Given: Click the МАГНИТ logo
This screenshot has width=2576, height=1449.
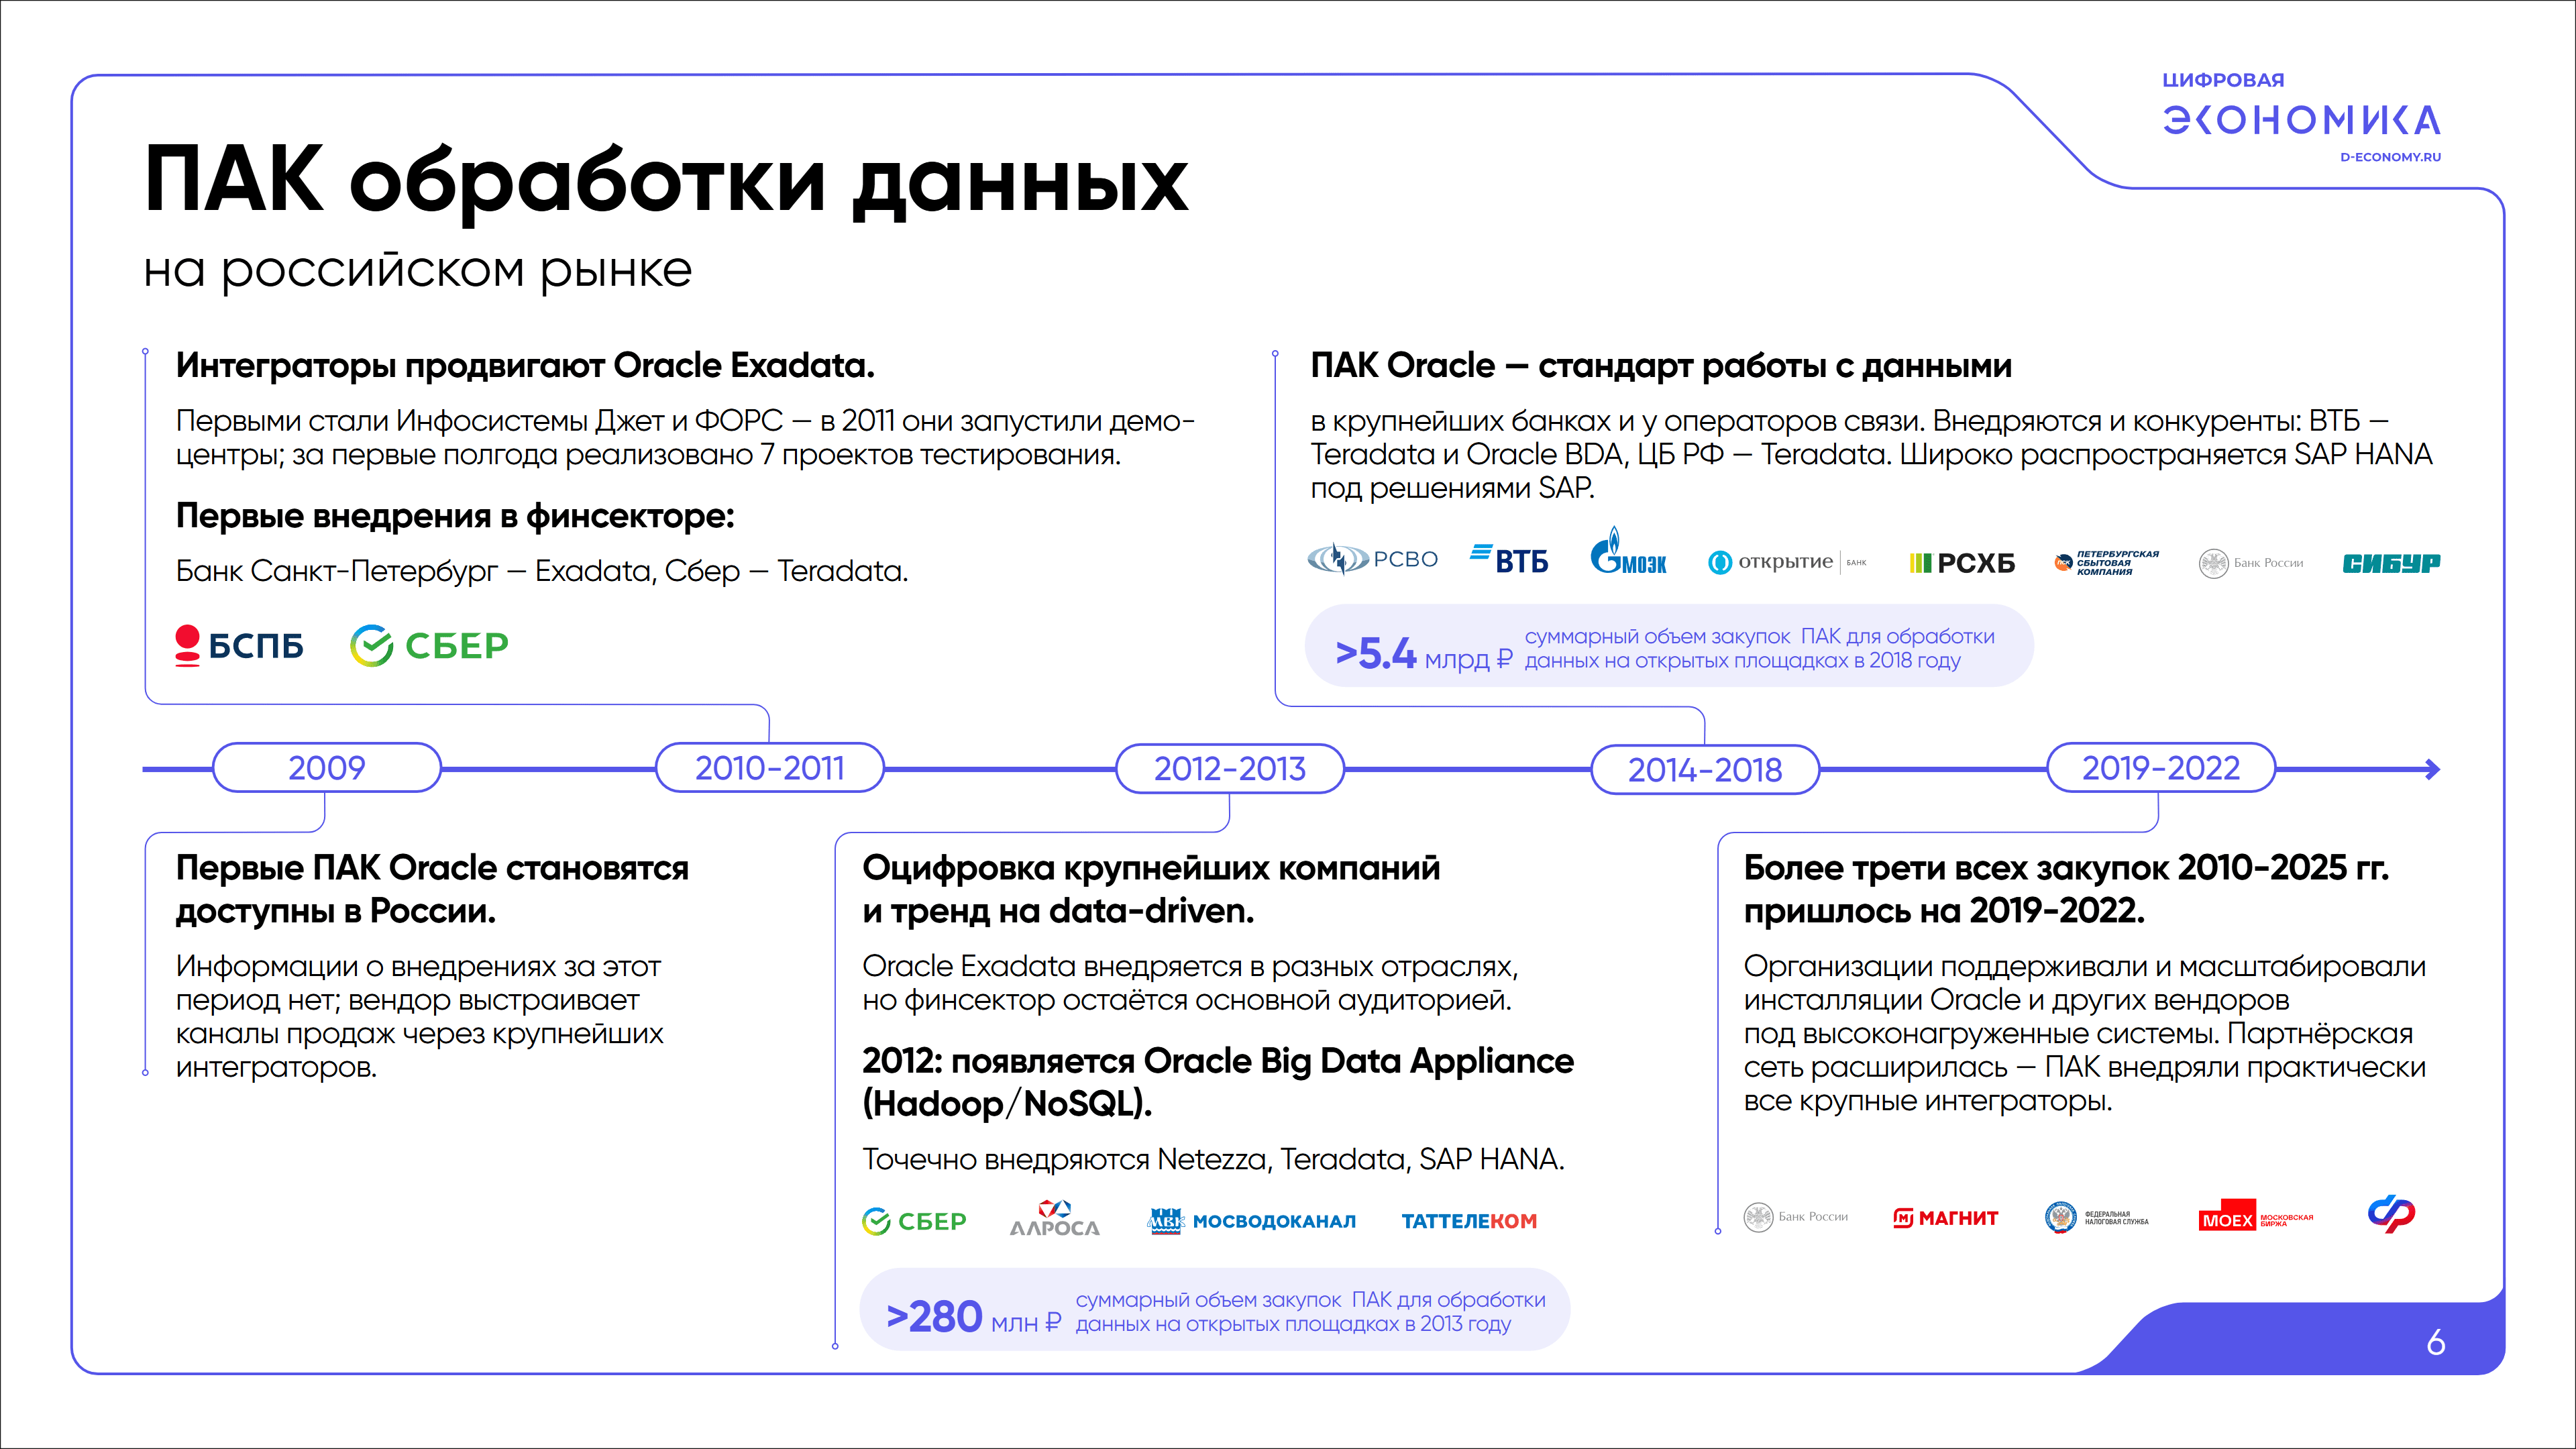Looking at the screenshot, I should [1946, 1218].
